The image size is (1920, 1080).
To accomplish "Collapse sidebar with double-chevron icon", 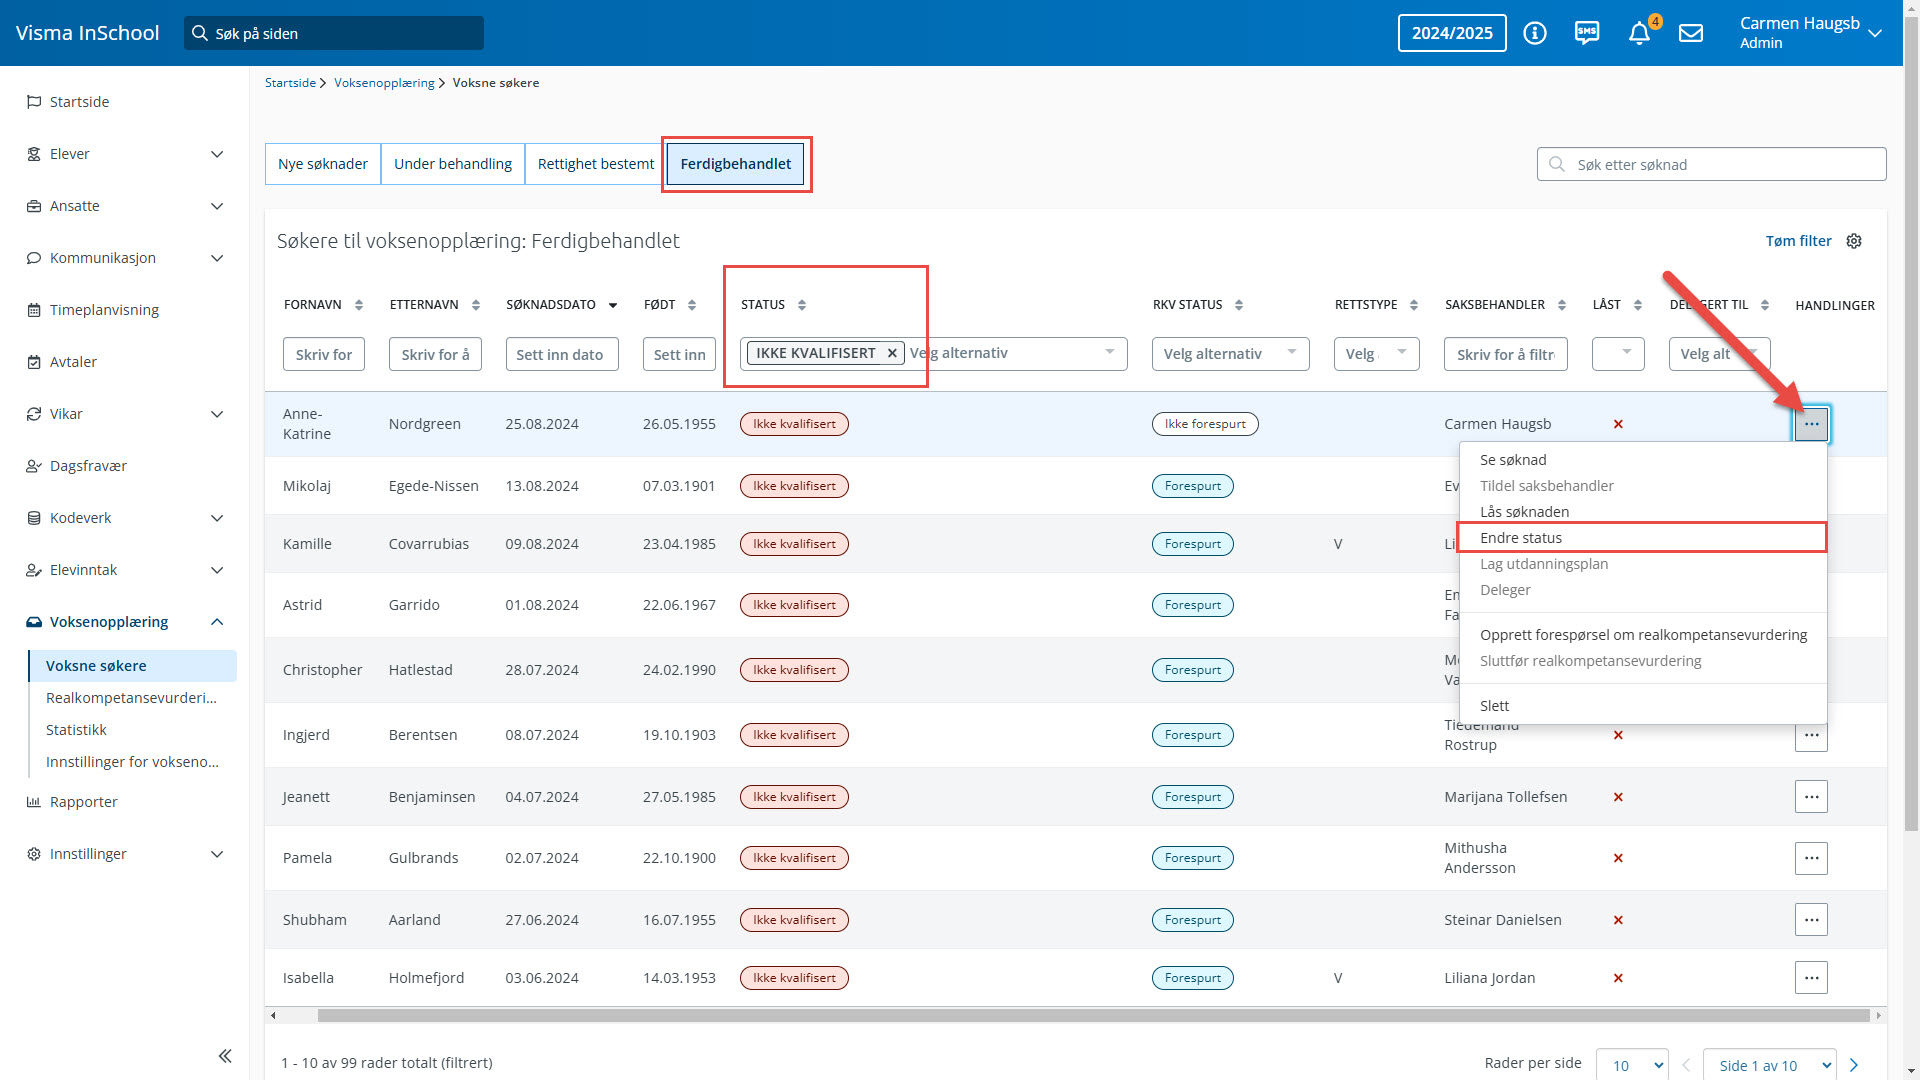I will (x=225, y=1056).
